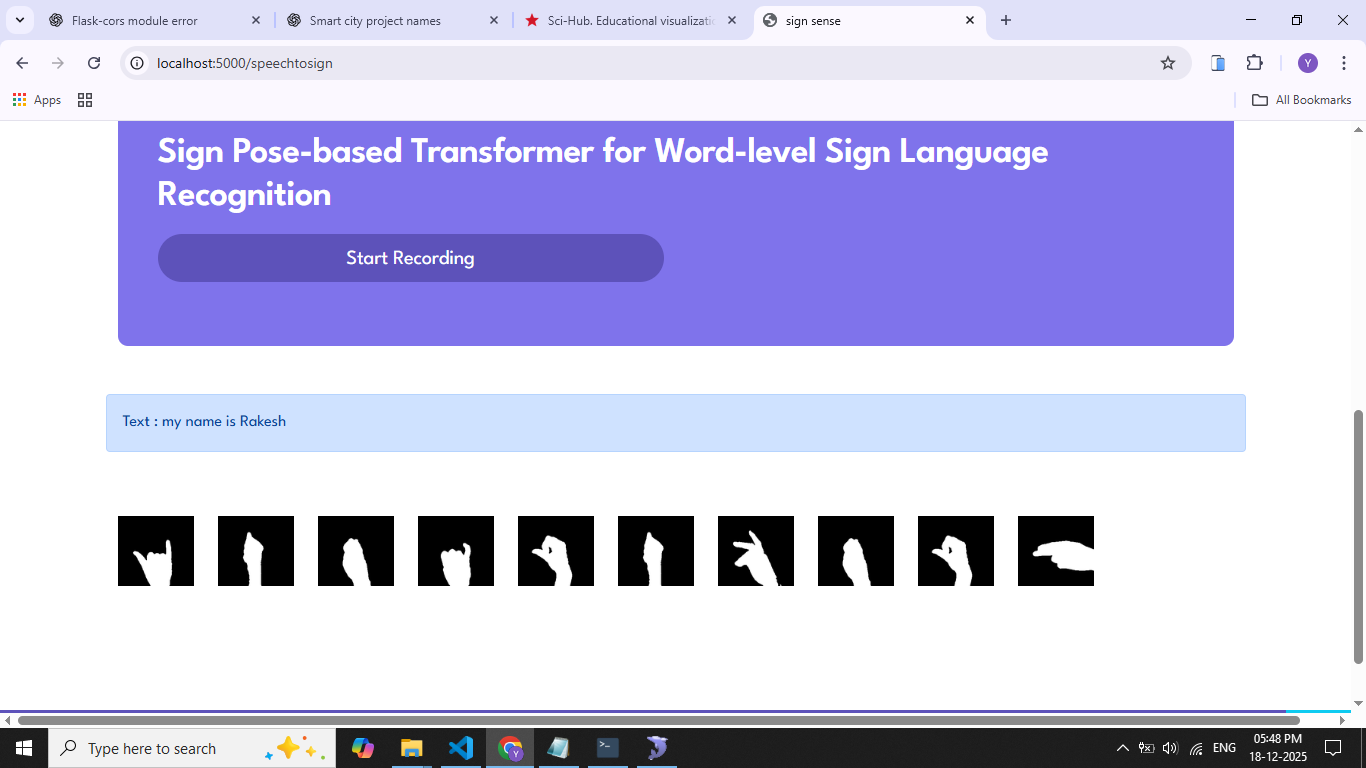Click the page's vertical scrollbar thumb
The height and width of the screenshot is (768, 1366).
(1358, 535)
